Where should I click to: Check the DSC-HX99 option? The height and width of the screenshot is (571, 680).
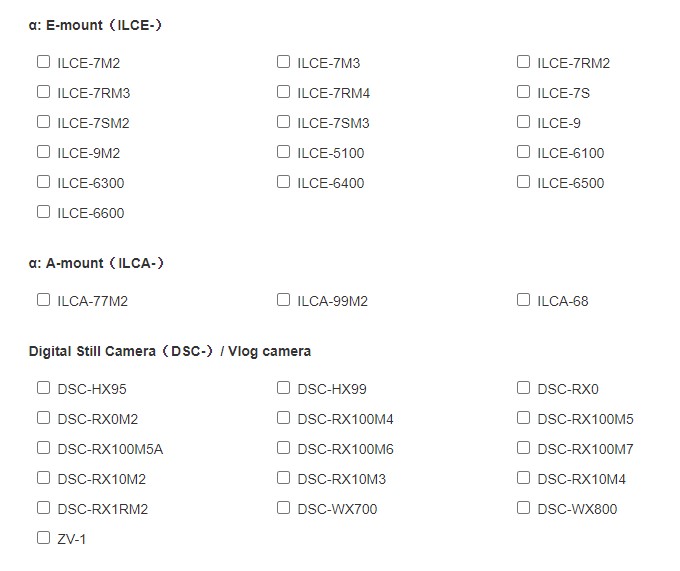tap(283, 388)
